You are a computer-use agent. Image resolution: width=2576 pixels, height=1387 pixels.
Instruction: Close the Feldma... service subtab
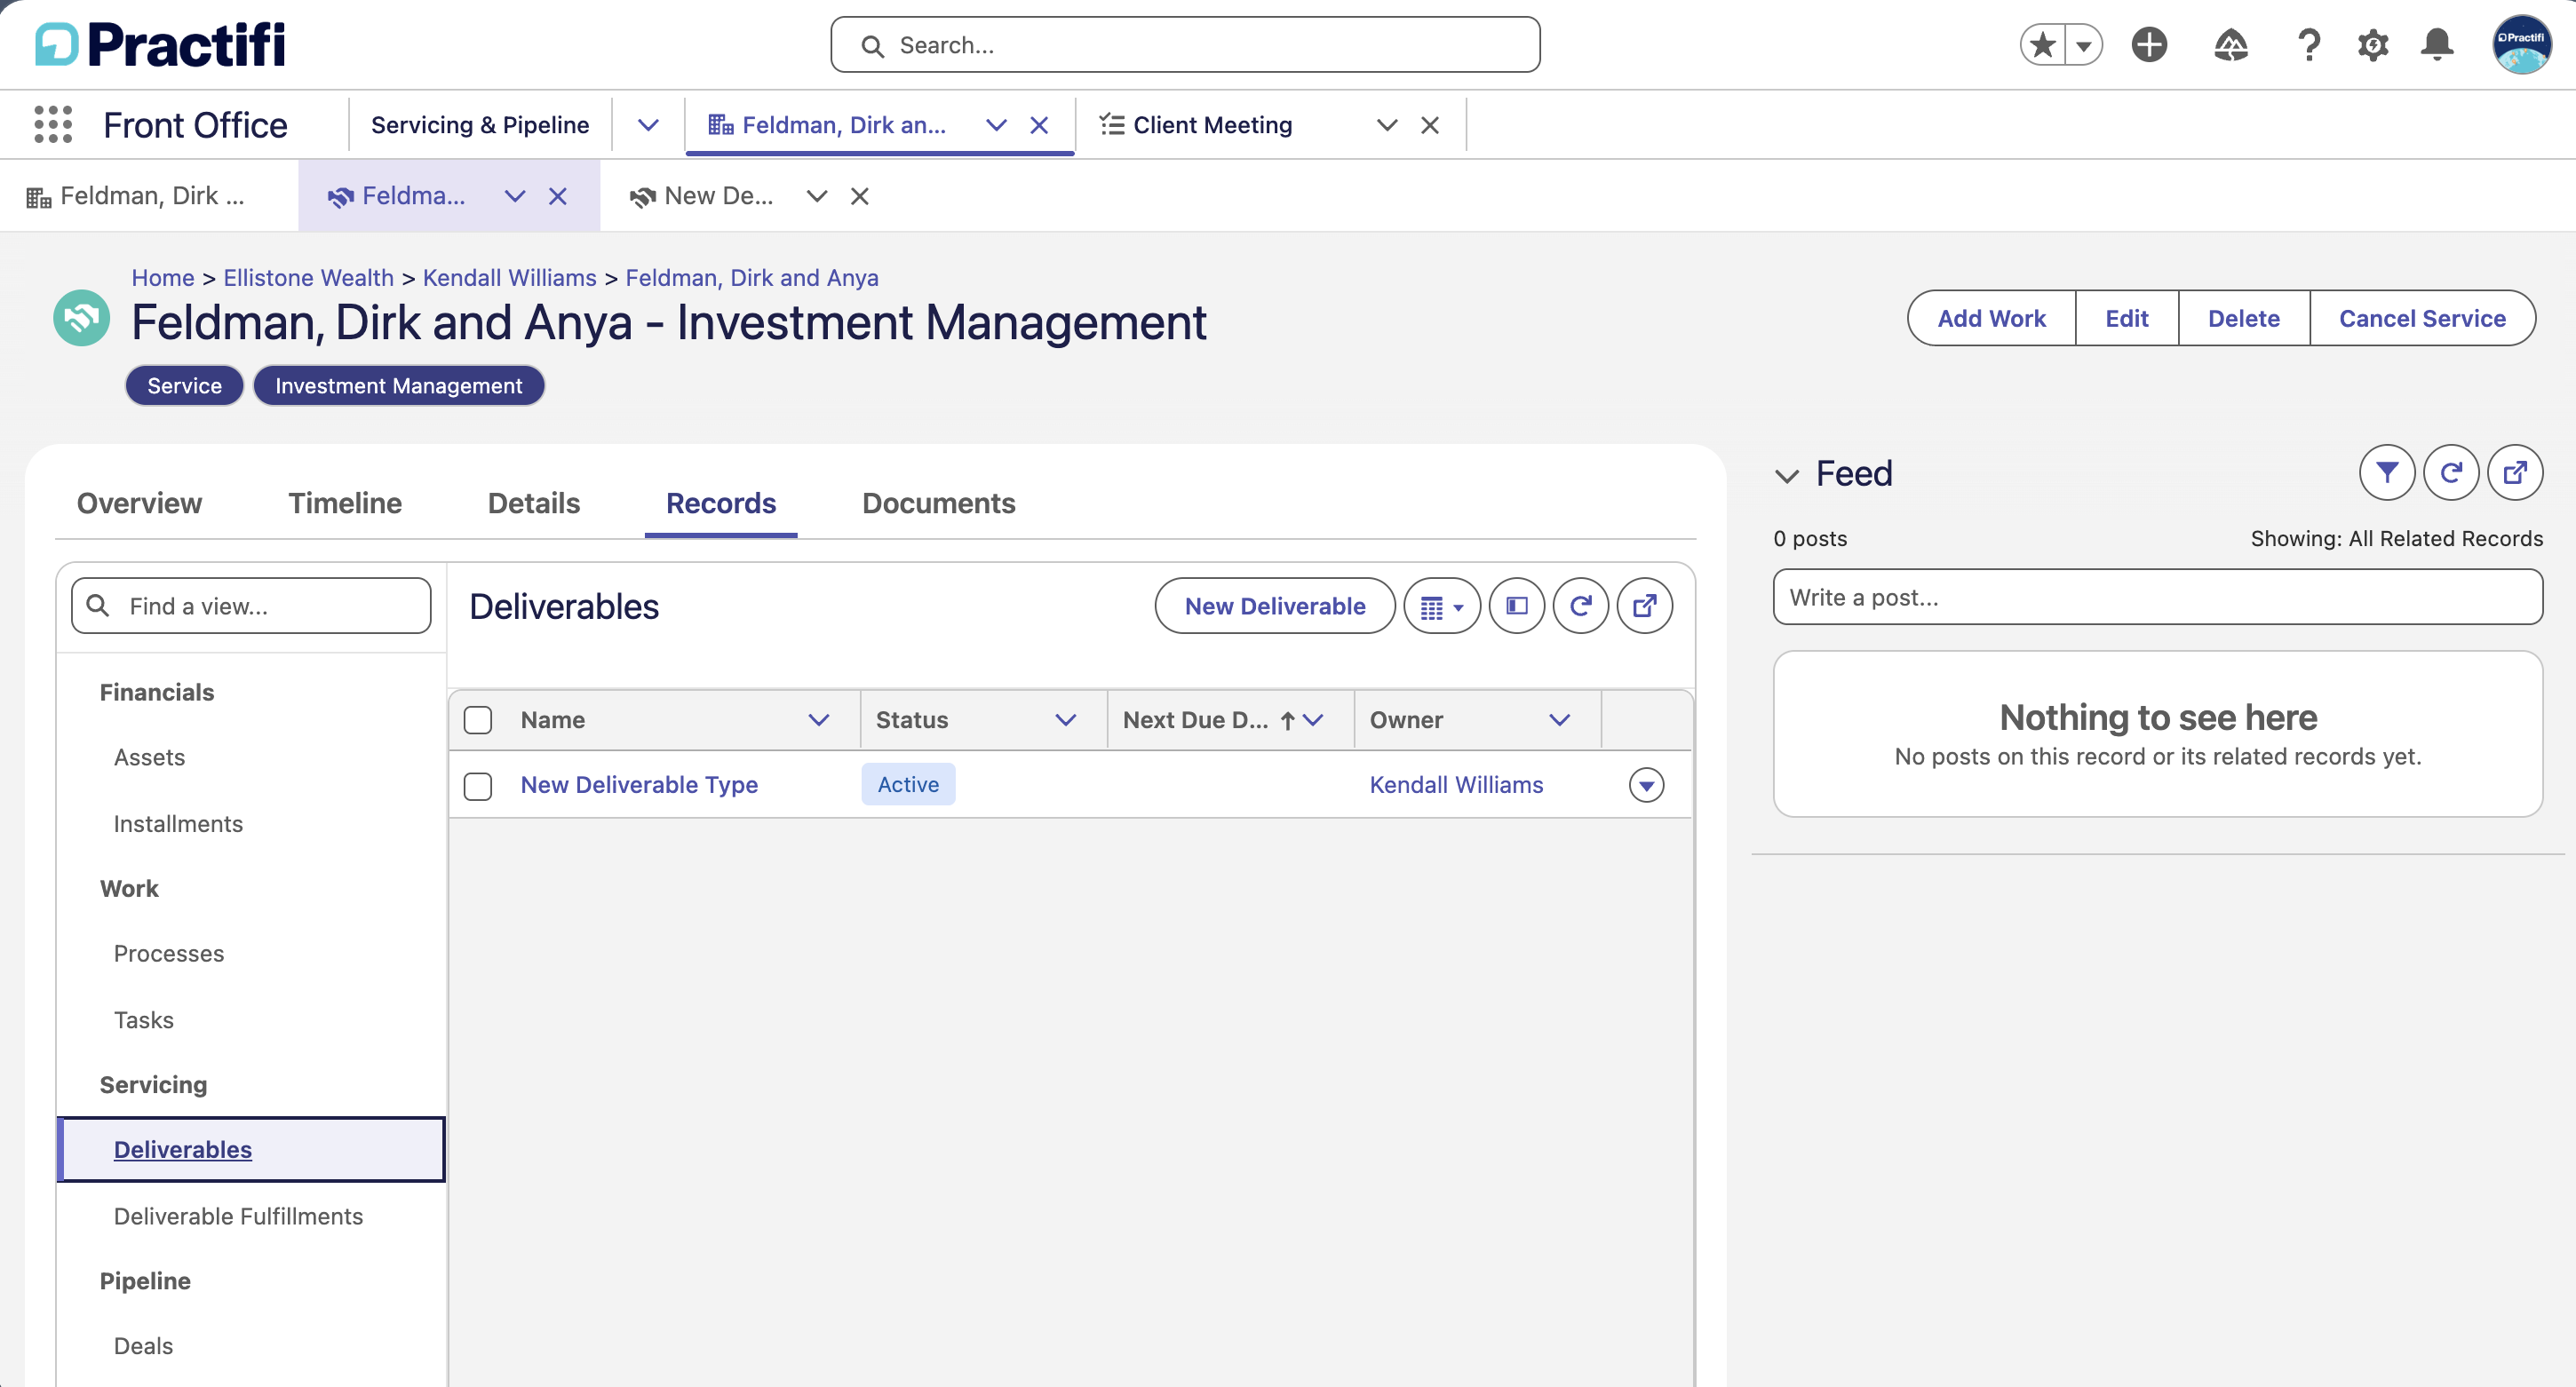tap(558, 196)
